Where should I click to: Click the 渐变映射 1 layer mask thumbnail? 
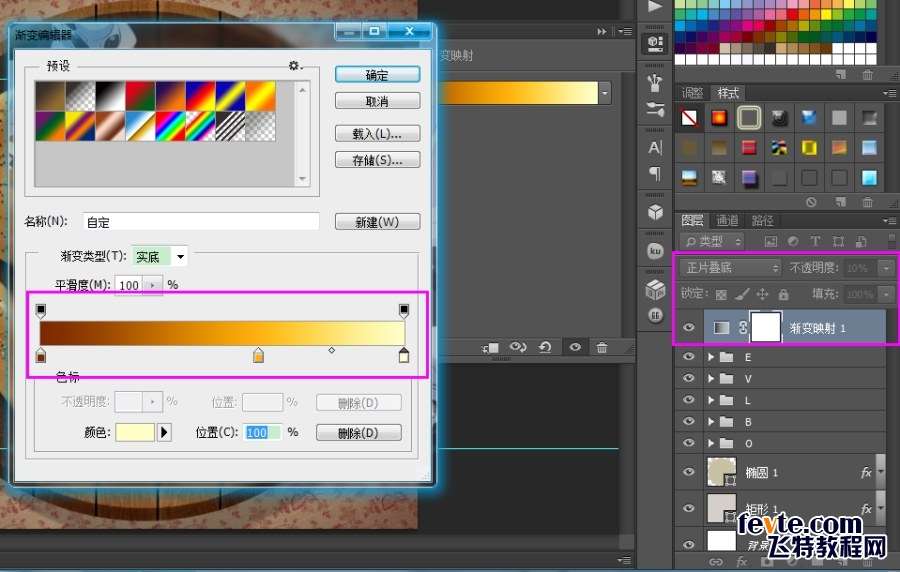766,328
